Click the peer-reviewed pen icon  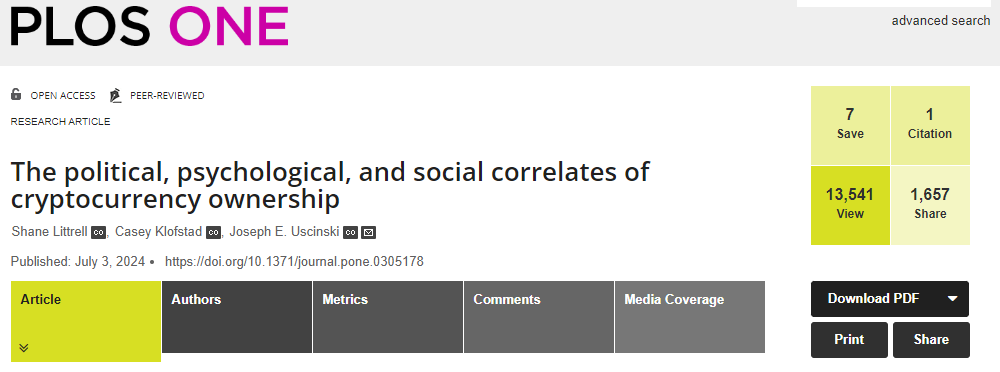[115, 95]
